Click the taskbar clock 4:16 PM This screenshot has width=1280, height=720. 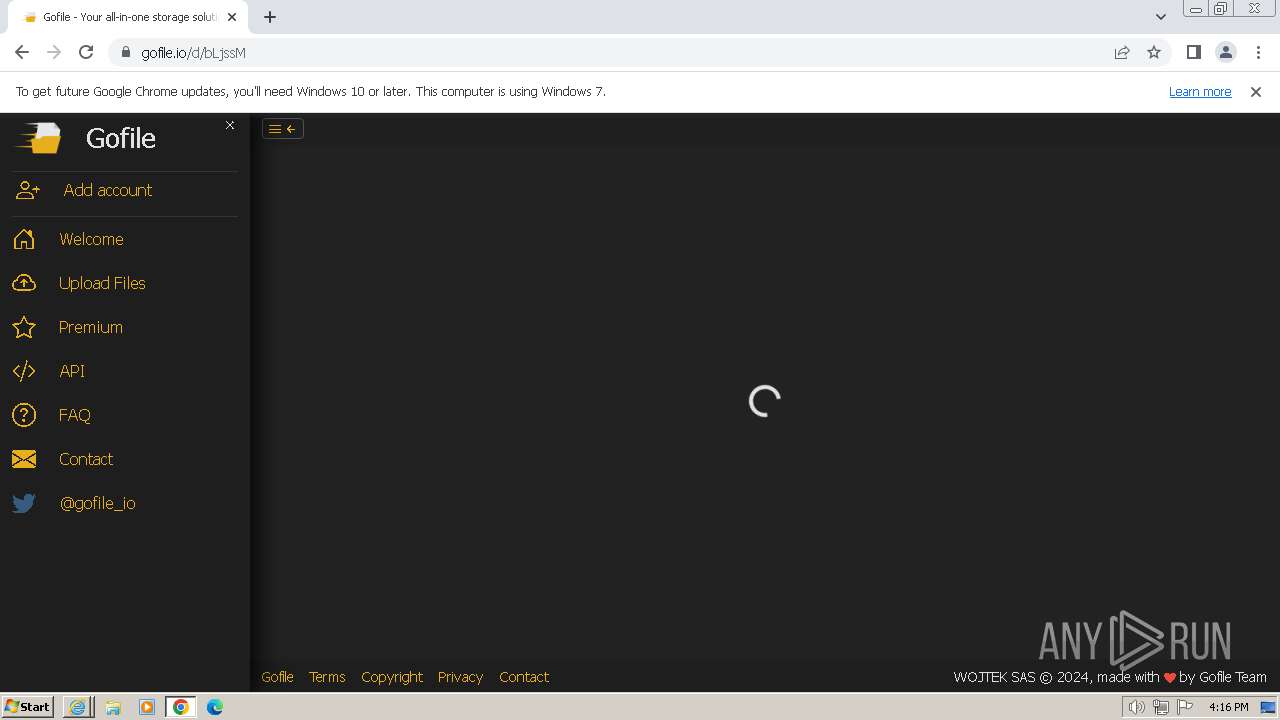[x=1229, y=707]
